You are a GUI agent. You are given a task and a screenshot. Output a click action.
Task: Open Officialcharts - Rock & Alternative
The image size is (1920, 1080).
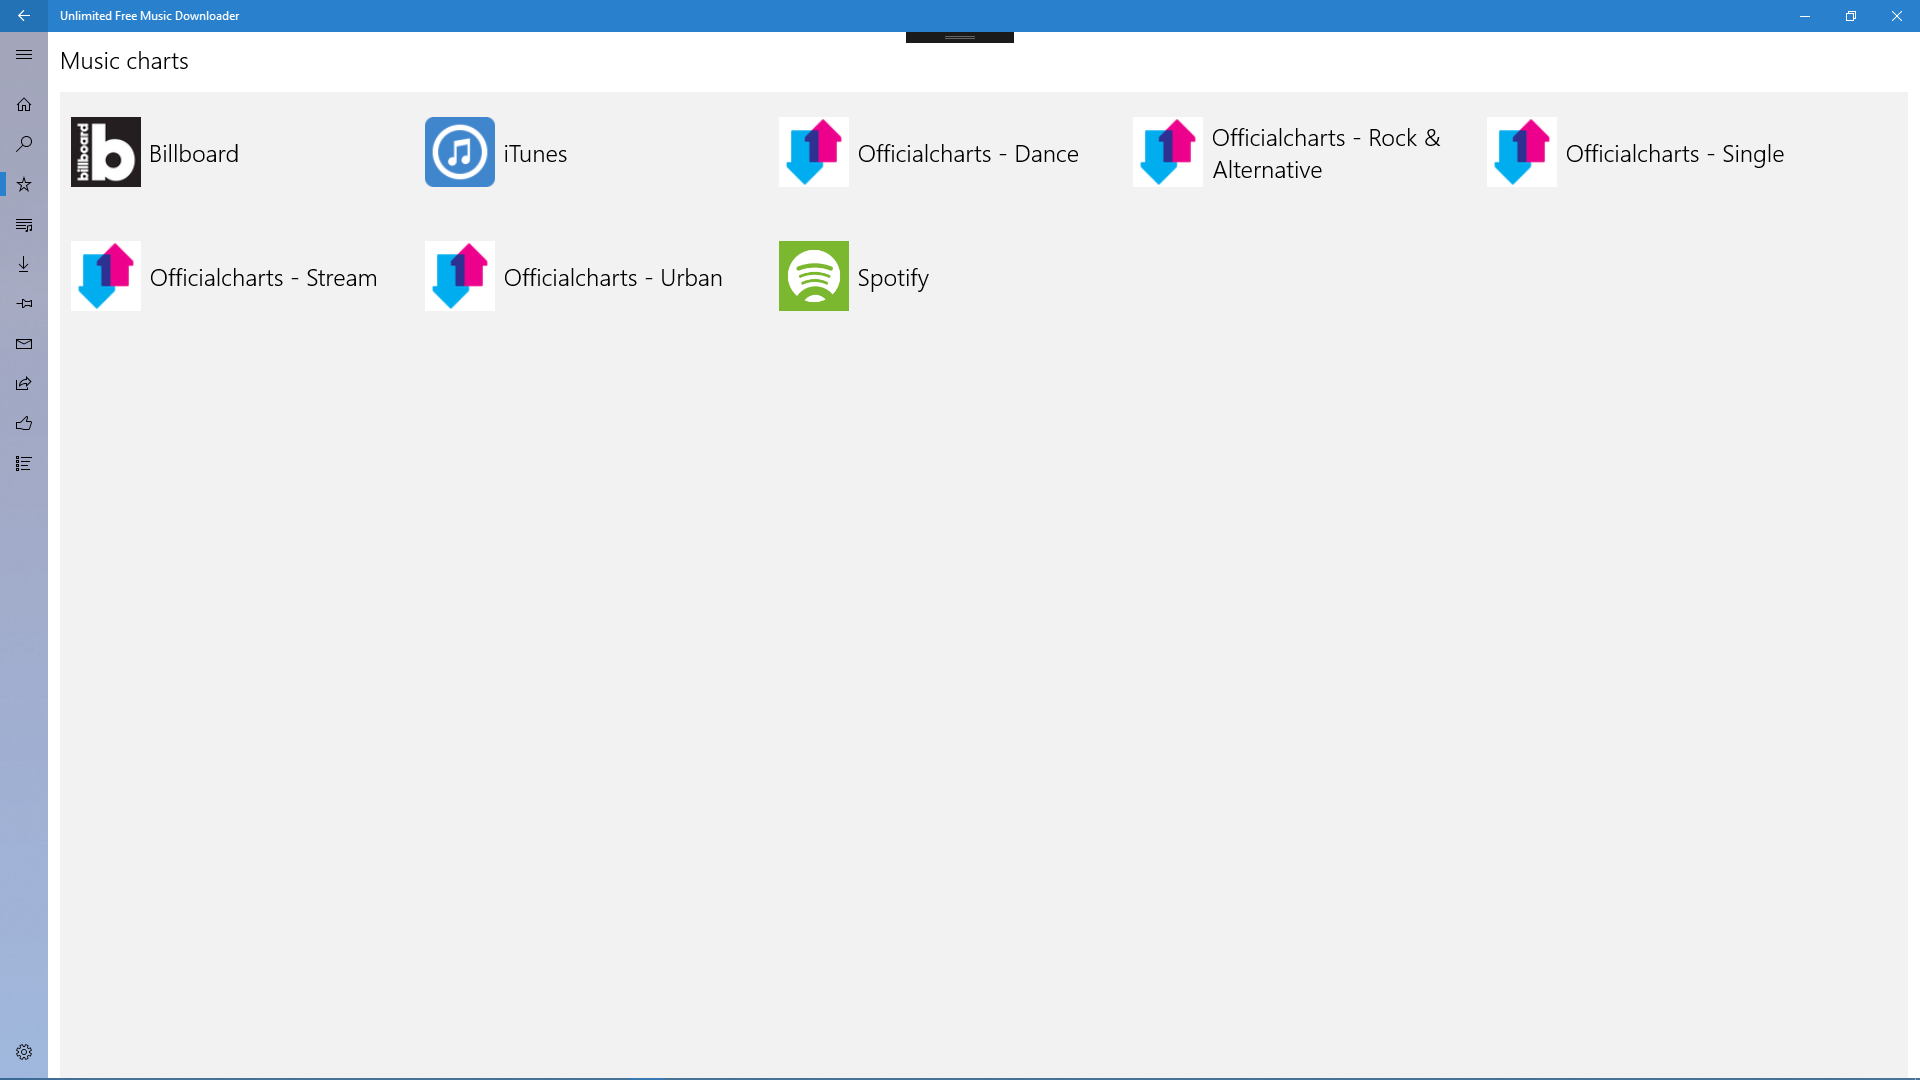point(1290,152)
